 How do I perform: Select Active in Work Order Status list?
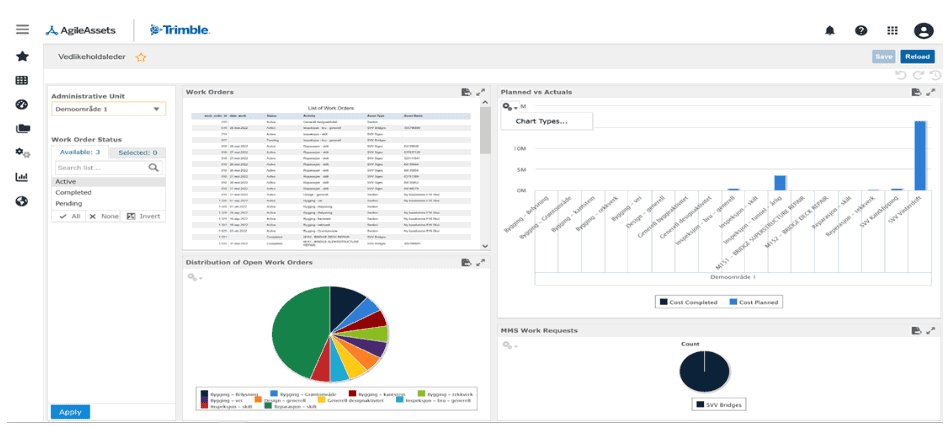66,182
